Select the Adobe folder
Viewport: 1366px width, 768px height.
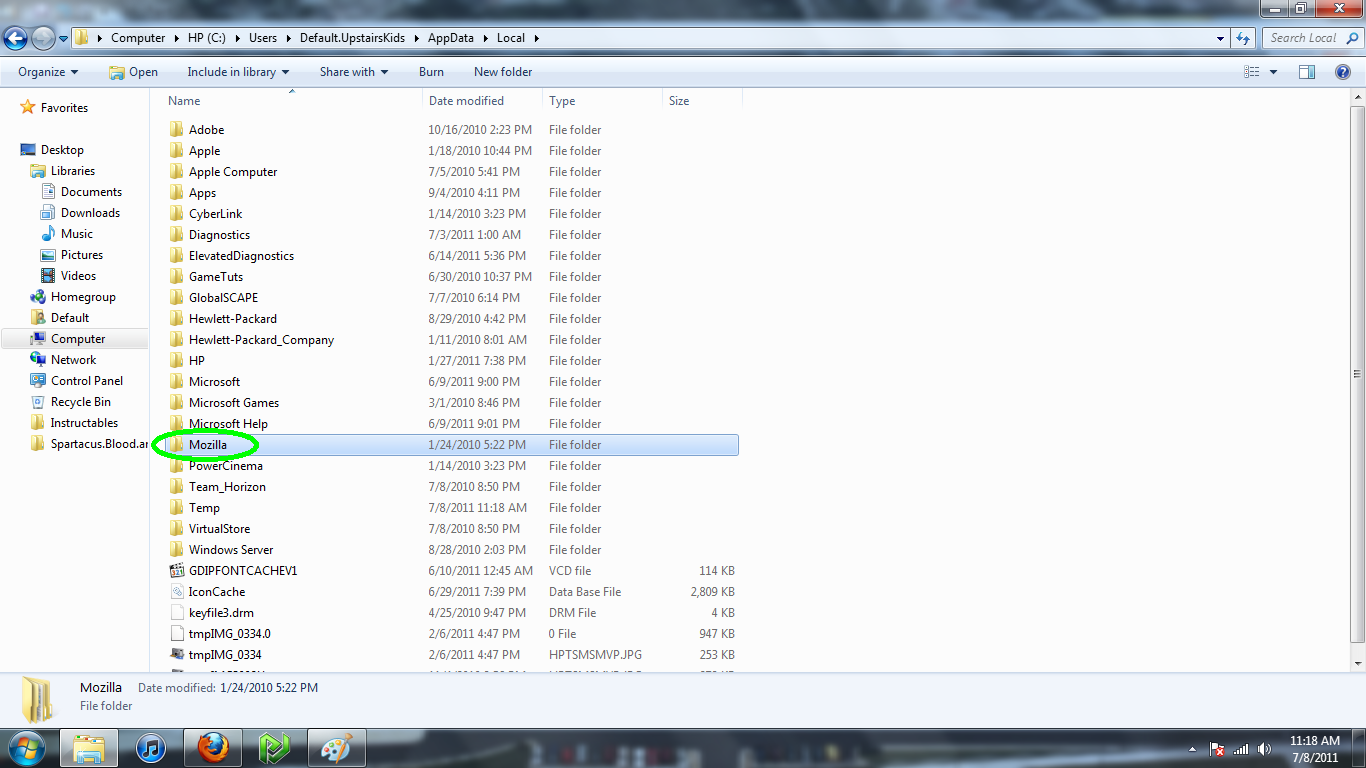tap(206, 130)
